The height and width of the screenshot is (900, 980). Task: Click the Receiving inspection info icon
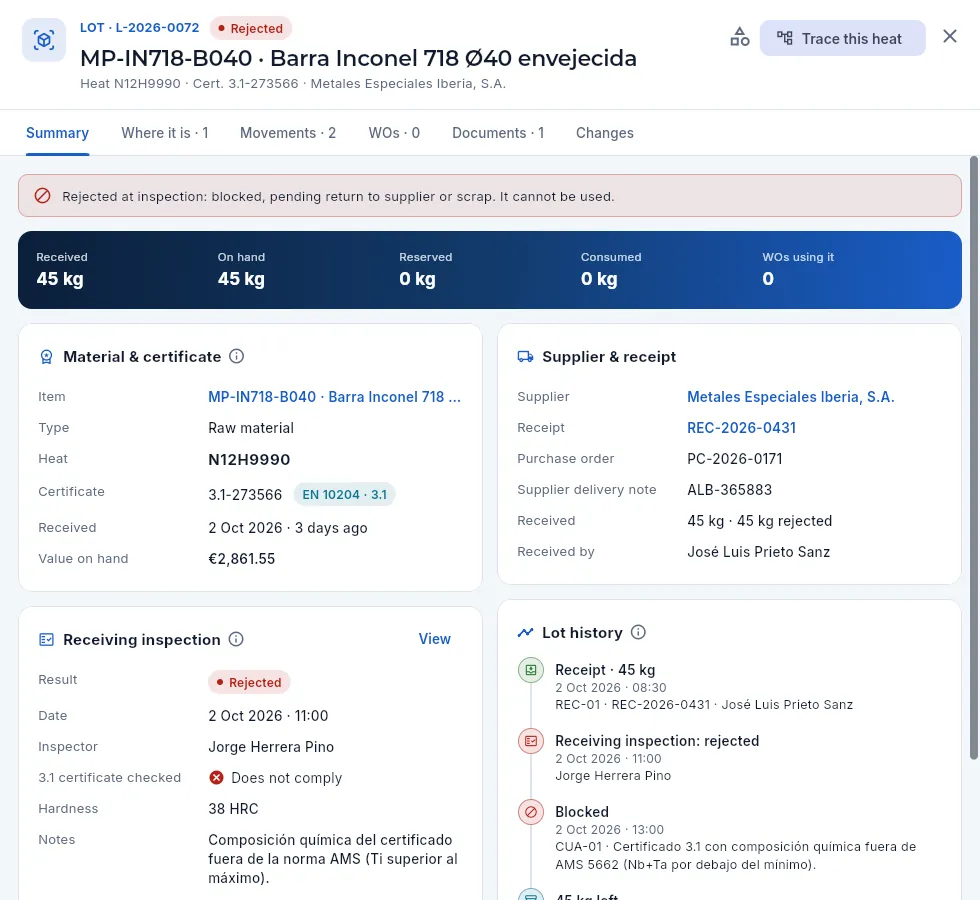236,639
